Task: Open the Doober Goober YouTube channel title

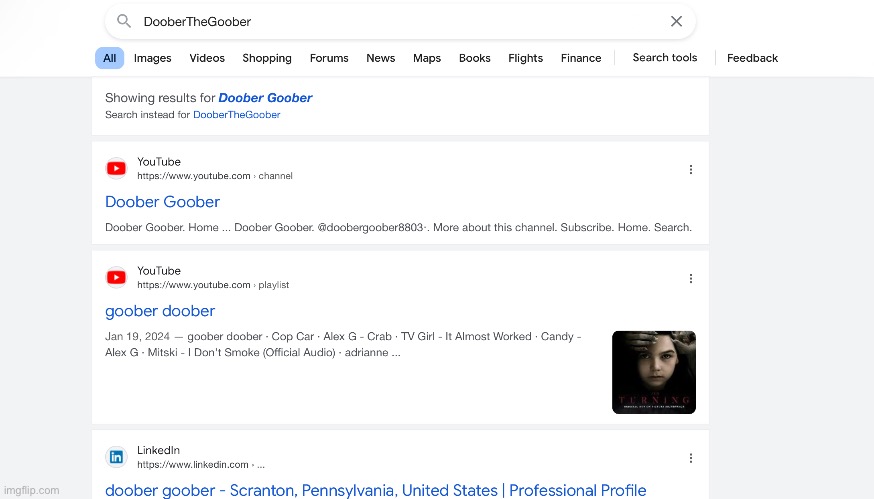Action: (162, 202)
